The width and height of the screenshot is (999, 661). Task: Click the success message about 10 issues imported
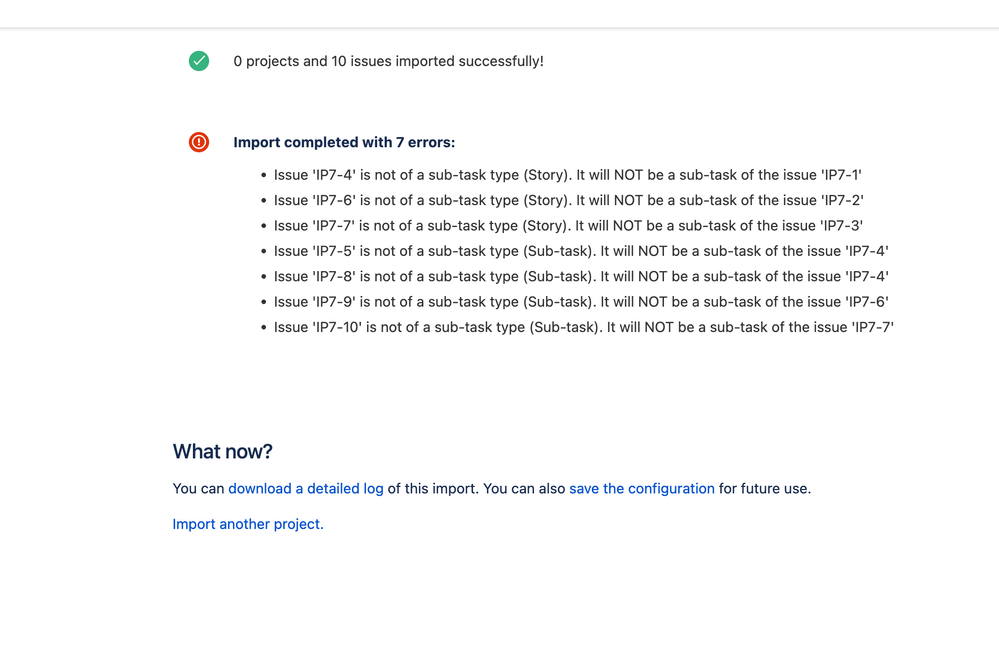click(x=388, y=61)
